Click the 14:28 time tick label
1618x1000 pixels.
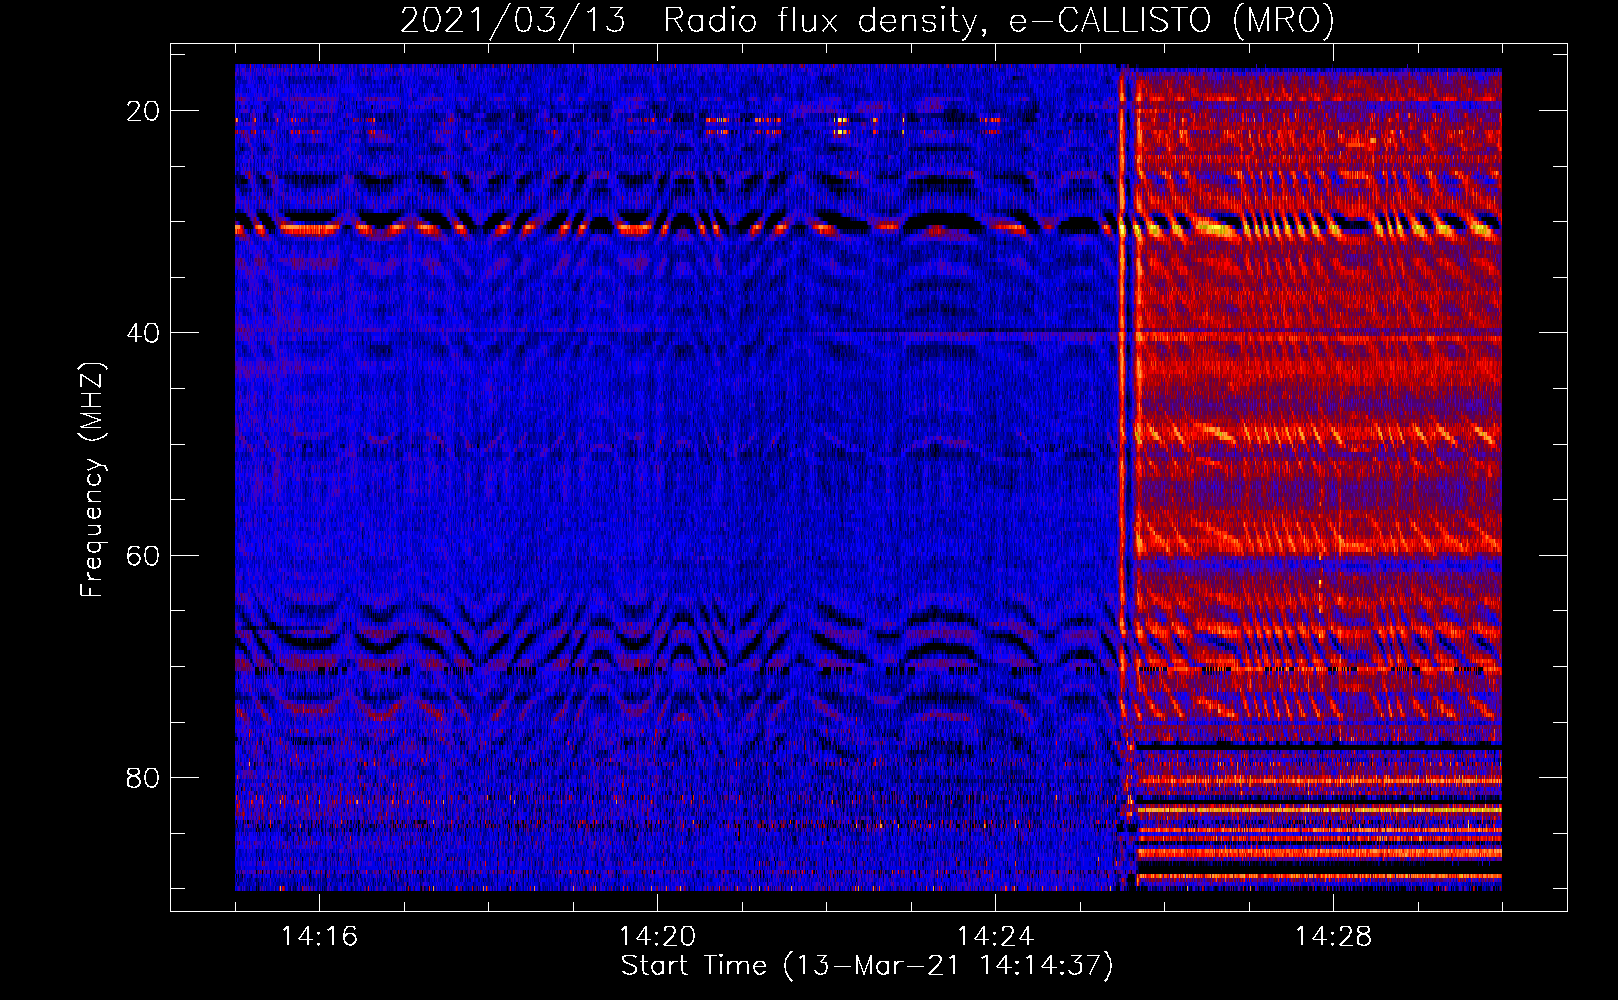point(1333,936)
